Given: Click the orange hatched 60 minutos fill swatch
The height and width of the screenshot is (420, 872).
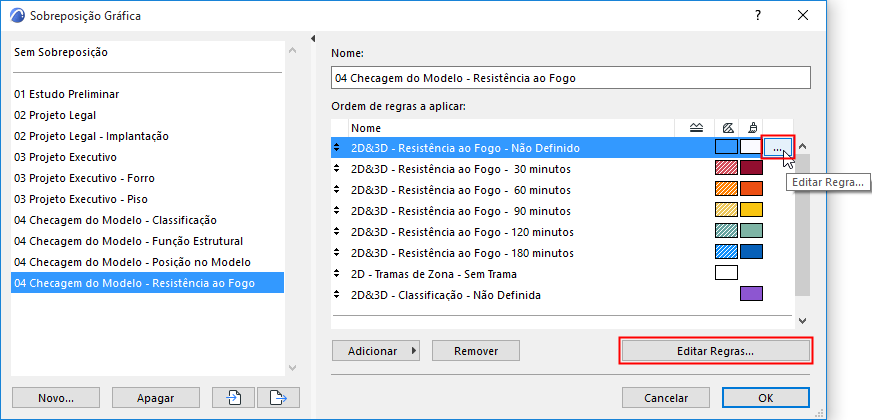Looking at the screenshot, I should (726, 190).
